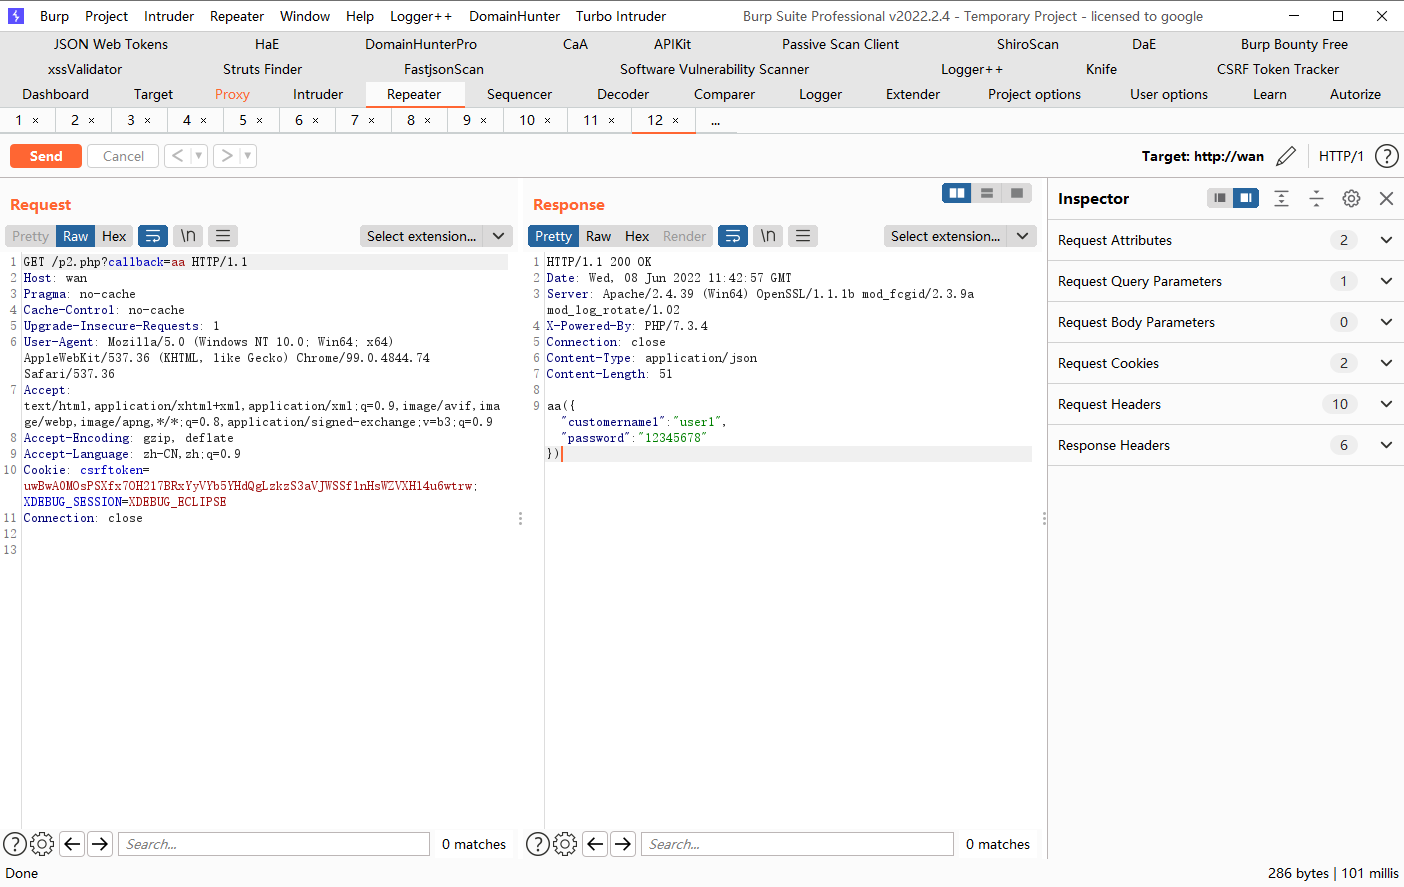Switch to Intruder tool tab
The width and height of the screenshot is (1404, 887).
[318, 94]
